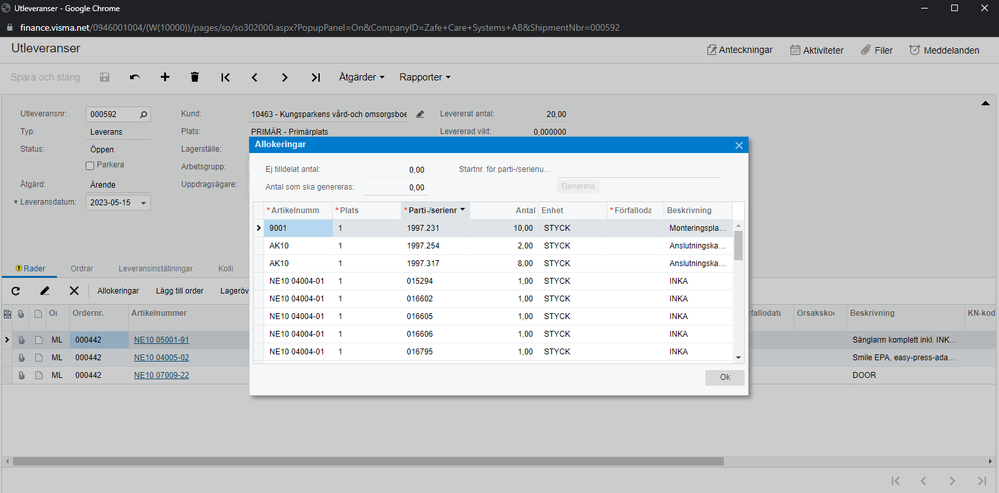Image resolution: width=999 pixels, height=493 pixels.
Task: Open the Rapporter dropdown menu
Action: pyautogui.click(x=425, y=77)
